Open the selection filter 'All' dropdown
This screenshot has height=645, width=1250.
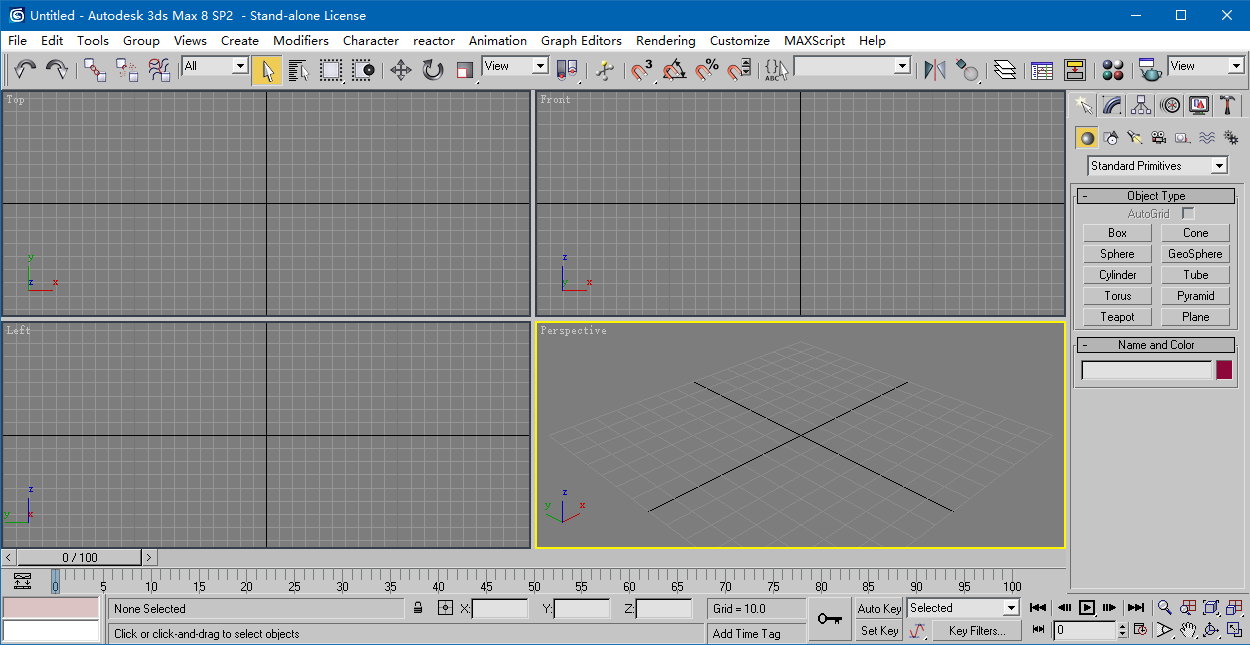[x=239, y=66]
